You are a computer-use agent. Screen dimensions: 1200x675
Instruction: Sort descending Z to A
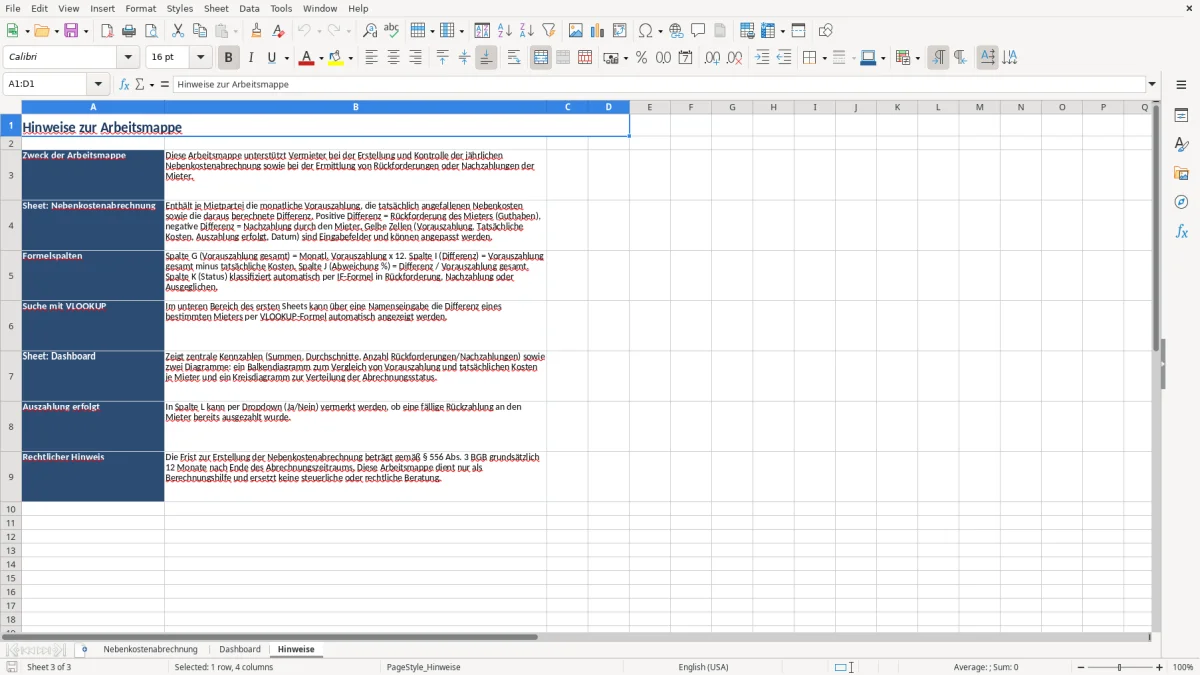(x=527, y=31)
